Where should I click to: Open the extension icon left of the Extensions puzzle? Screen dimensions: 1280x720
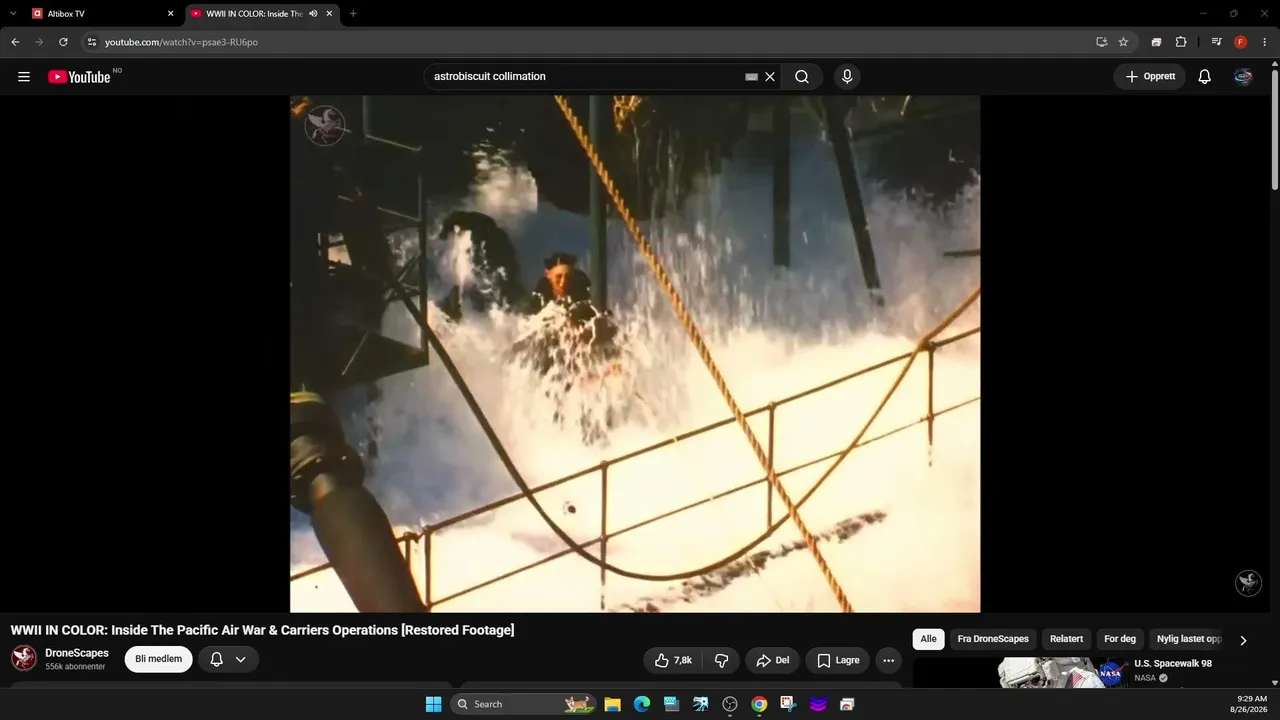point(1156,42)
